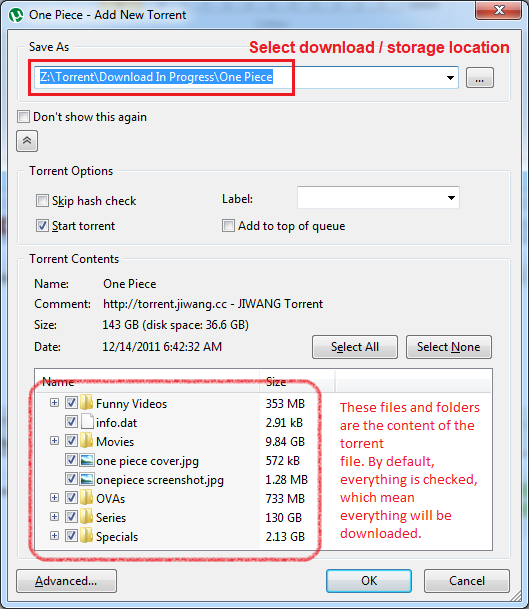Viewport: 529px width, 609px height.
Task: Click the uTorrent logo in title bar
Action: [x=16, y=15]
